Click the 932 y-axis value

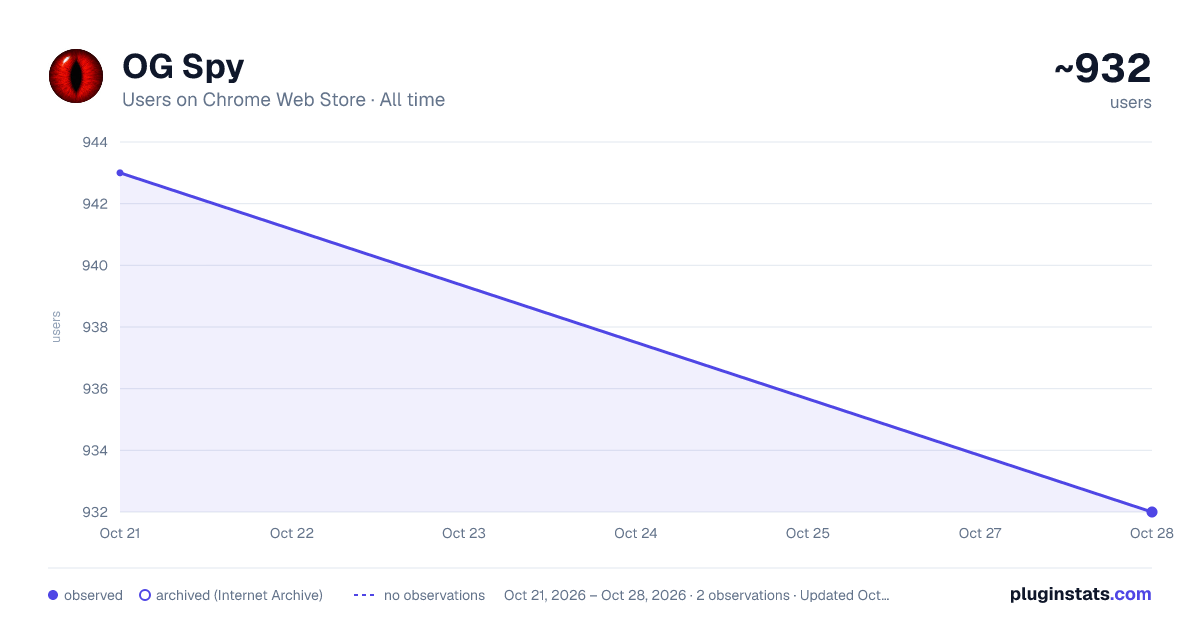(x=95, y=512)
